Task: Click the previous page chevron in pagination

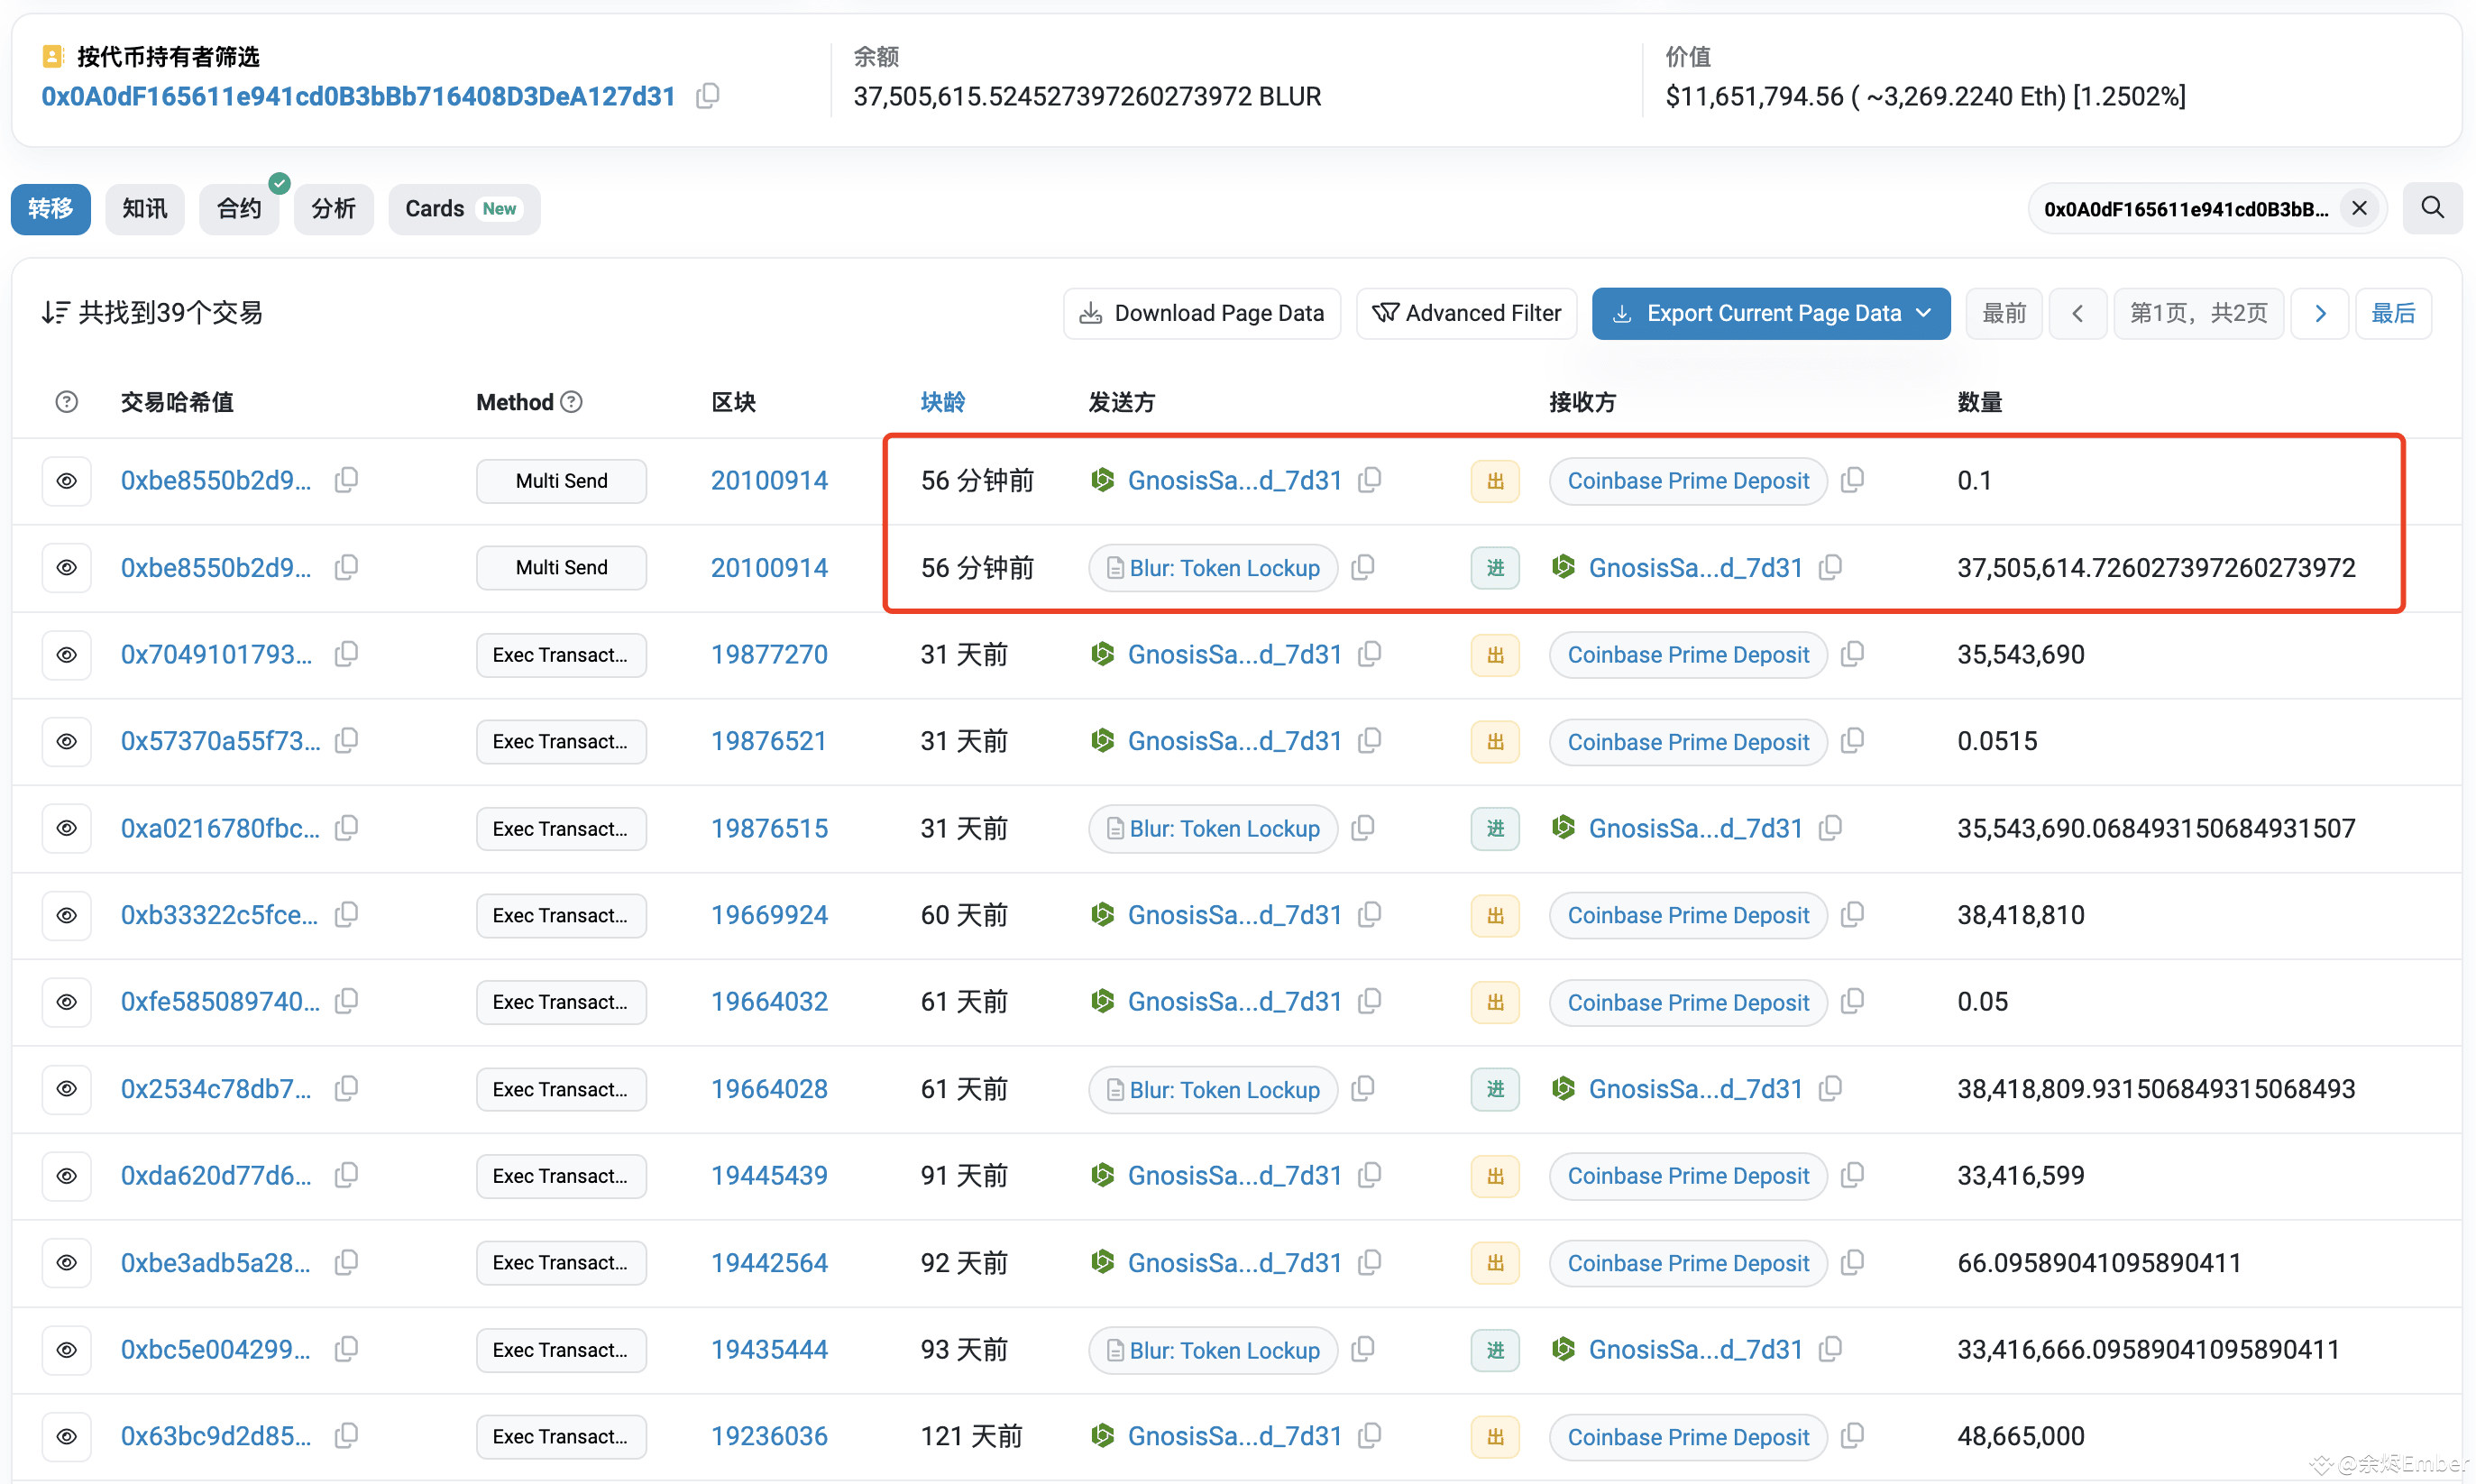Action: coord(2078,313)
